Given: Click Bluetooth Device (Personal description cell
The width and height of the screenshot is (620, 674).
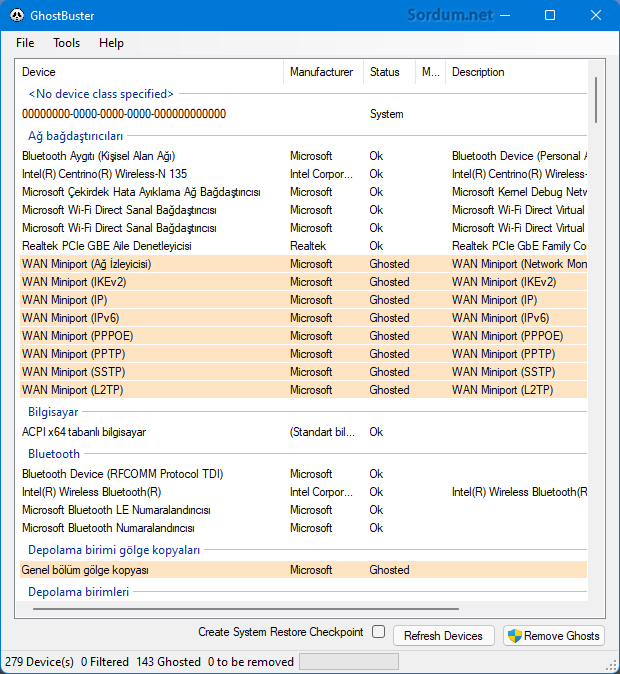Looking at the screenshot, I should 519,156.
